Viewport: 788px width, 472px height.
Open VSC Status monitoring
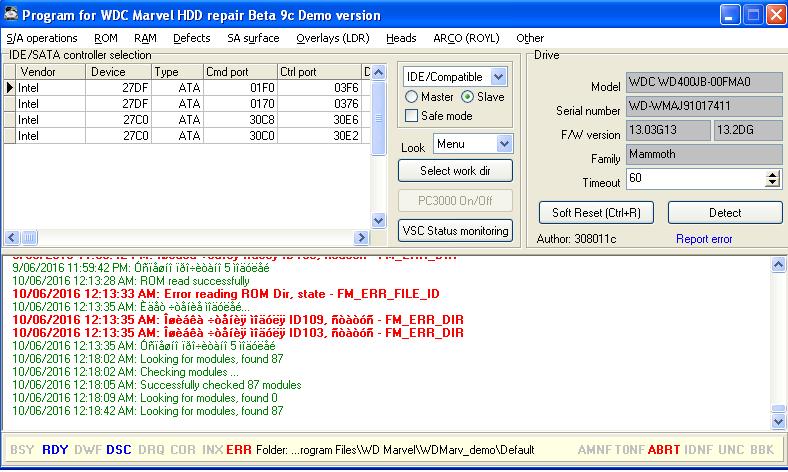pos(455,231)
